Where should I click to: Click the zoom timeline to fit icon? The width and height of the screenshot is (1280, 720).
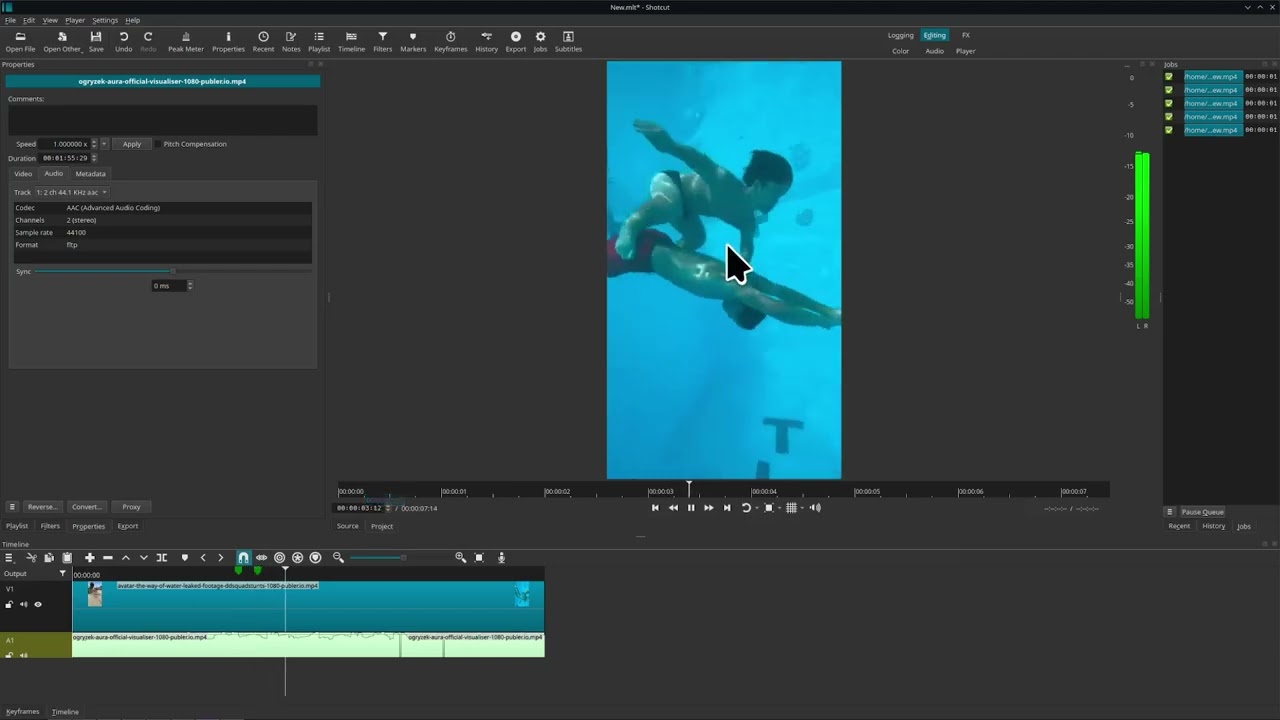pos(479,558)
